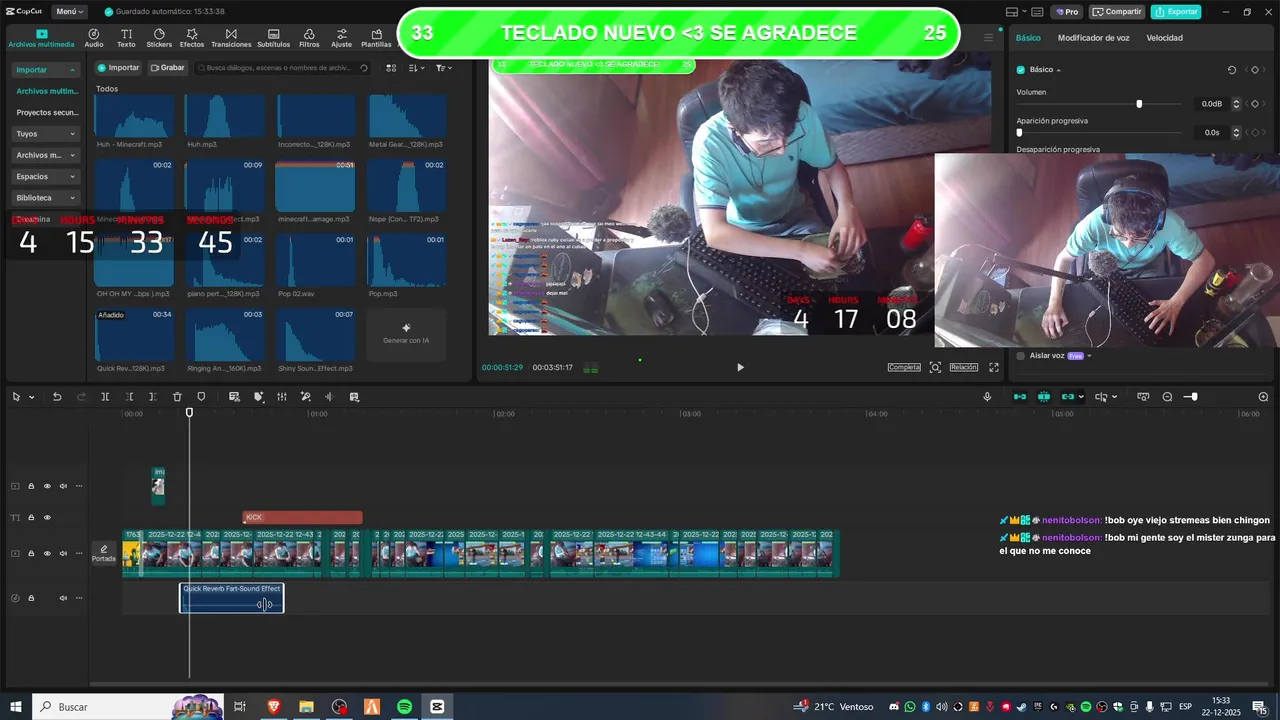Expand the Biblioteca sidebar section
1280x720 pixels.
pyautogui.click(x=72, y=198)
